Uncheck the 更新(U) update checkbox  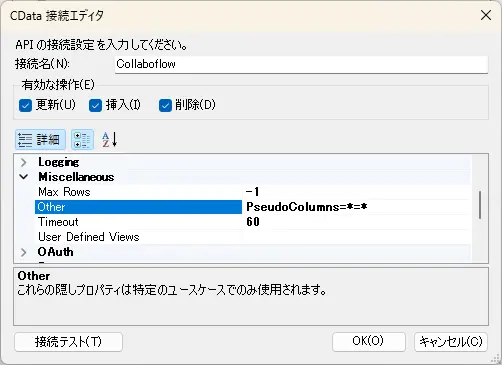(25, 105)
